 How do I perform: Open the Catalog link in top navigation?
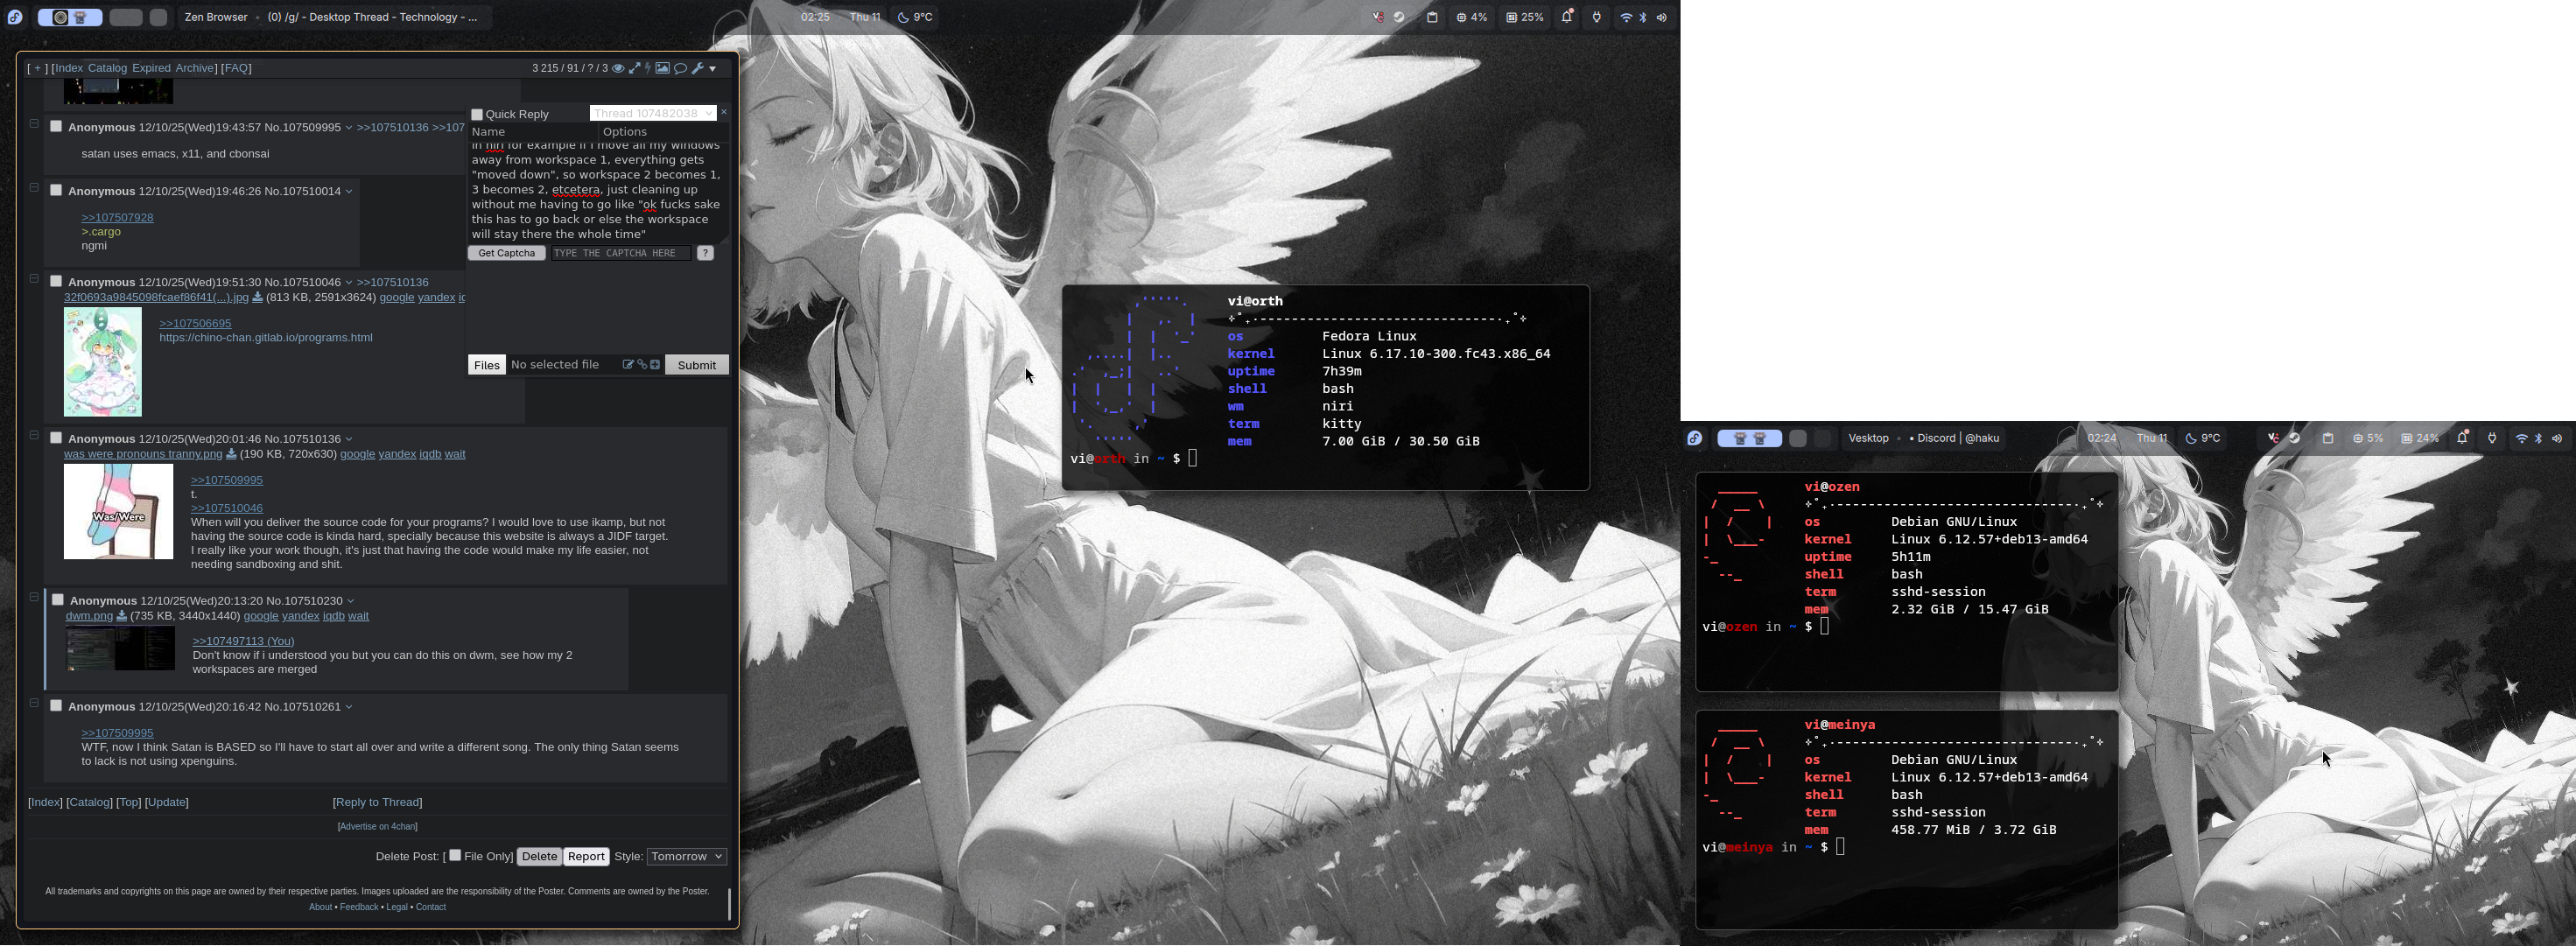(x=107, y=68)
